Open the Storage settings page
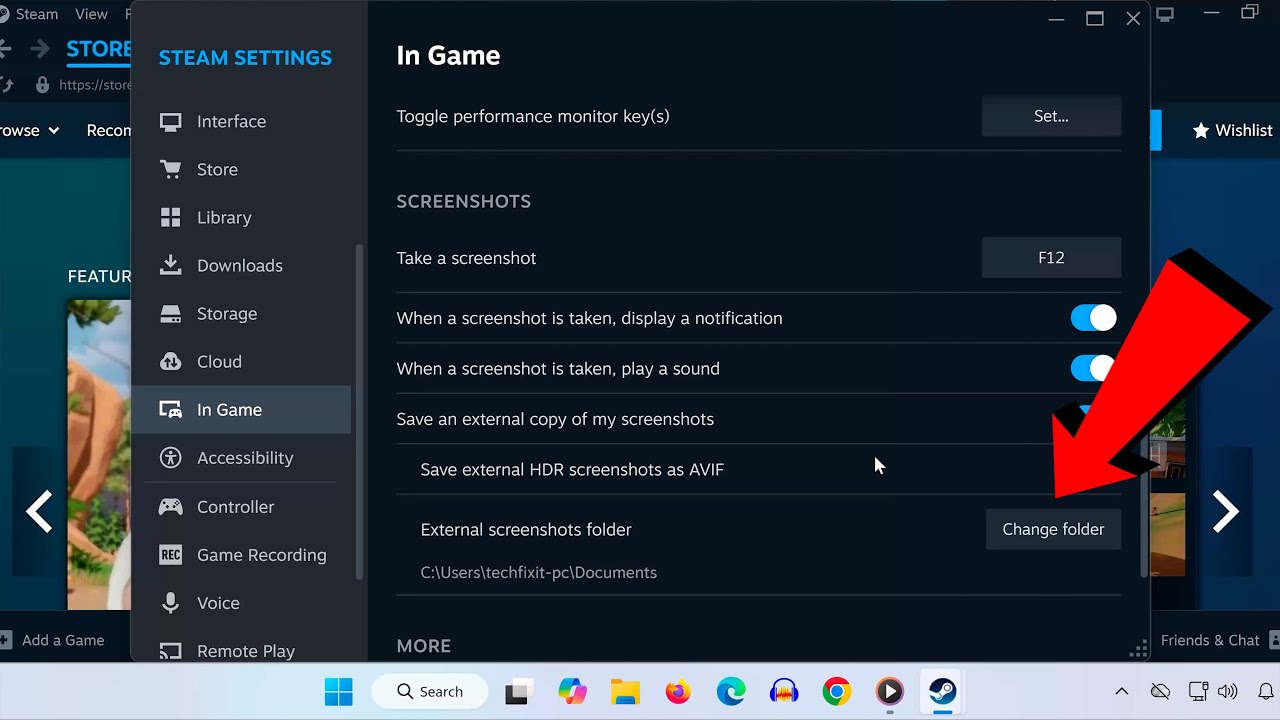Screen dimensions: 1280x720 point(241,313)
